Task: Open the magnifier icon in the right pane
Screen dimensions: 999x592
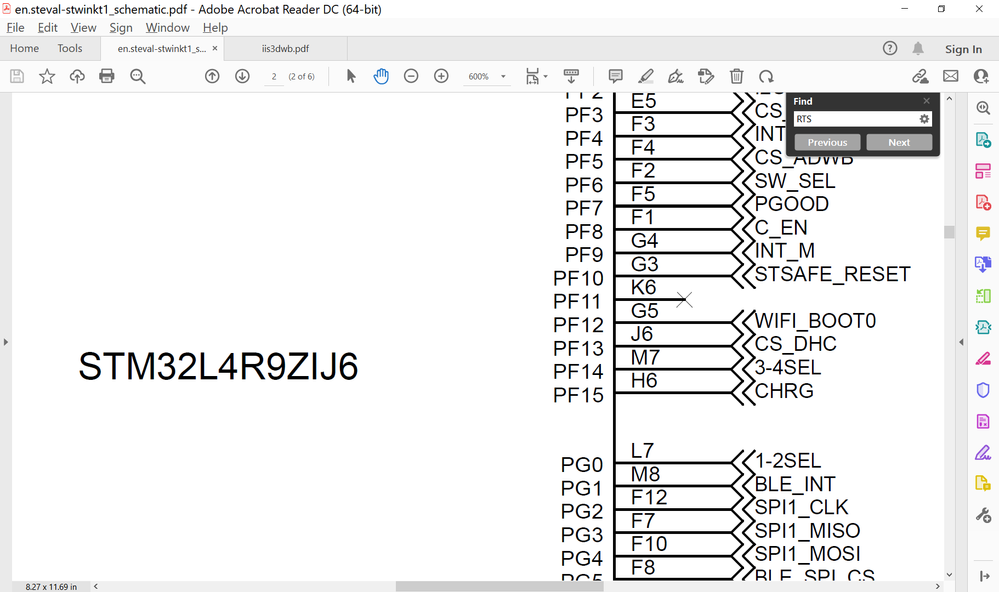Action: click(x=983, y=108)
